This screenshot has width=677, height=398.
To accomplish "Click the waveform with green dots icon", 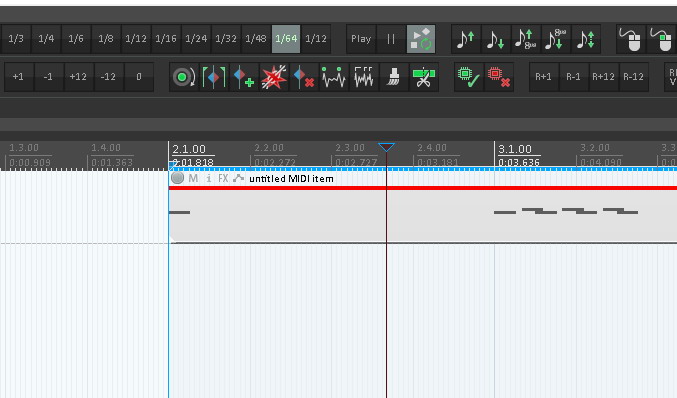I will (334, 77).
